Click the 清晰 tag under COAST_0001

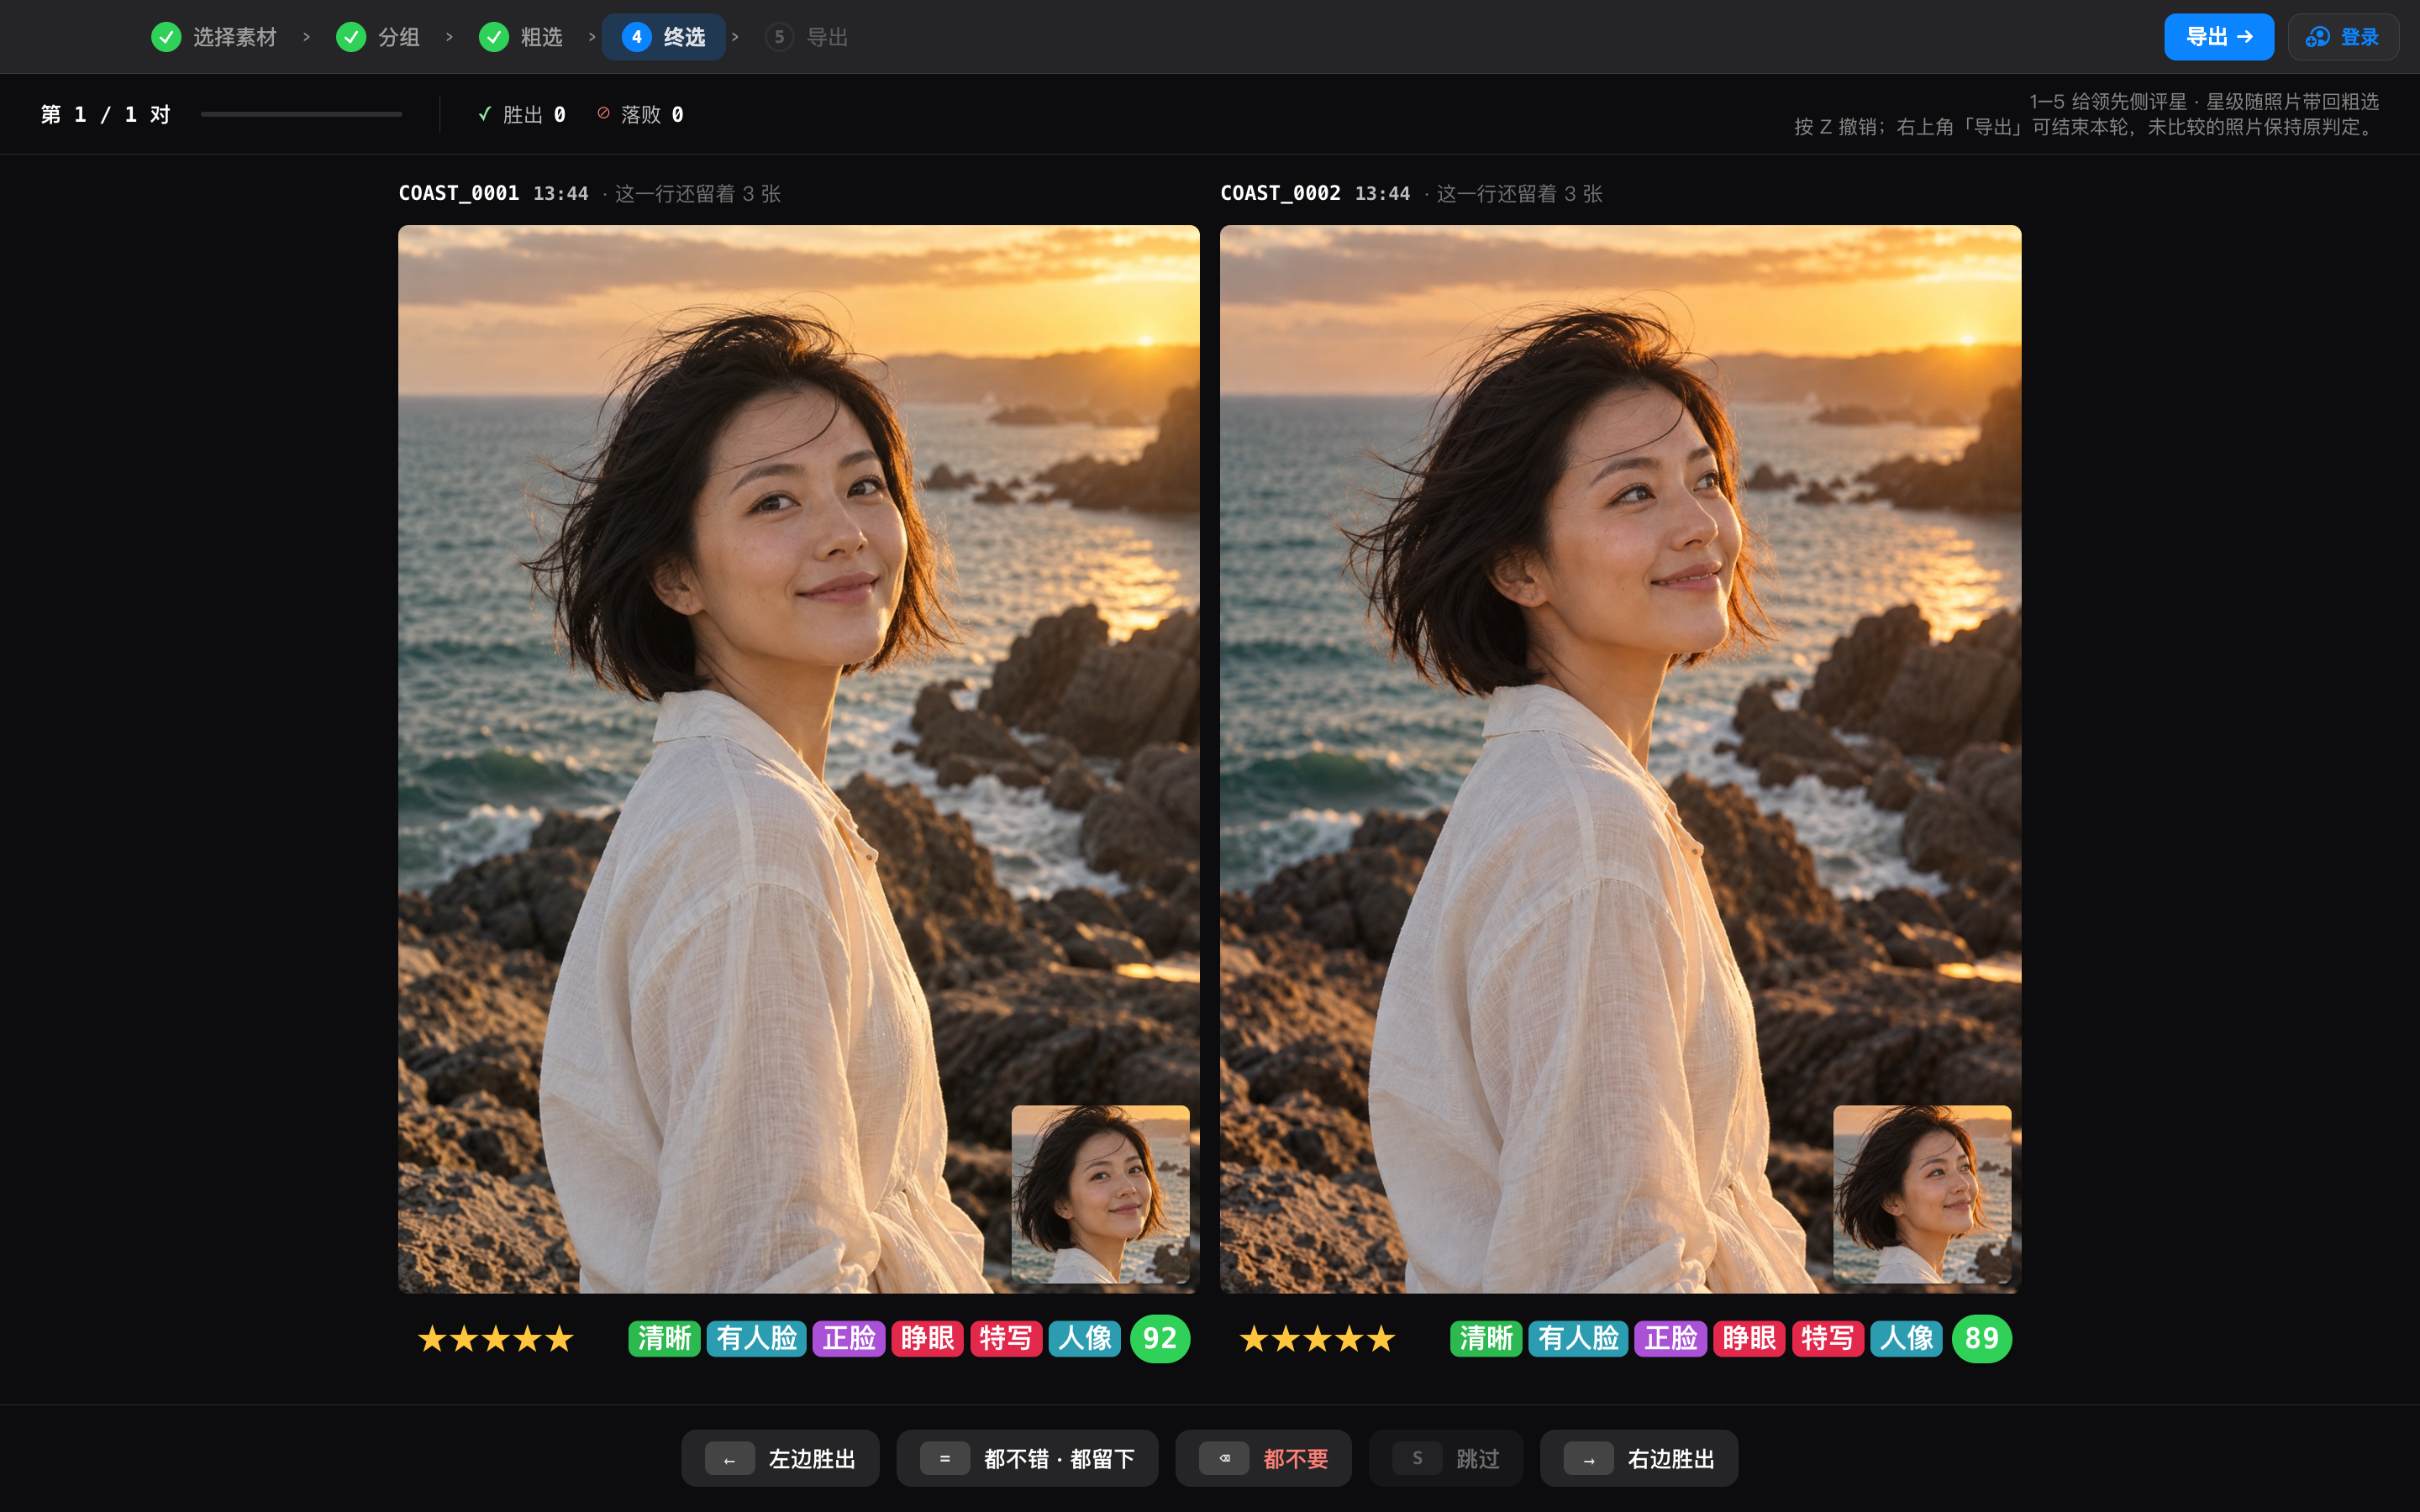pos(664,1339)
